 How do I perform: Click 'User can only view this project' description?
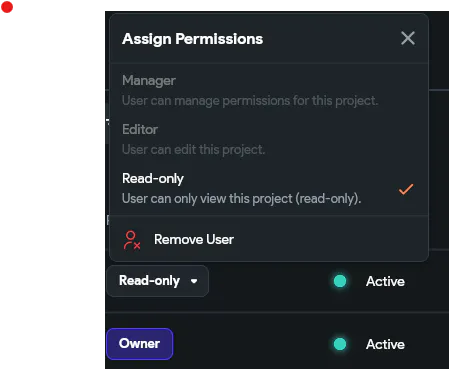tap(242, 198)
